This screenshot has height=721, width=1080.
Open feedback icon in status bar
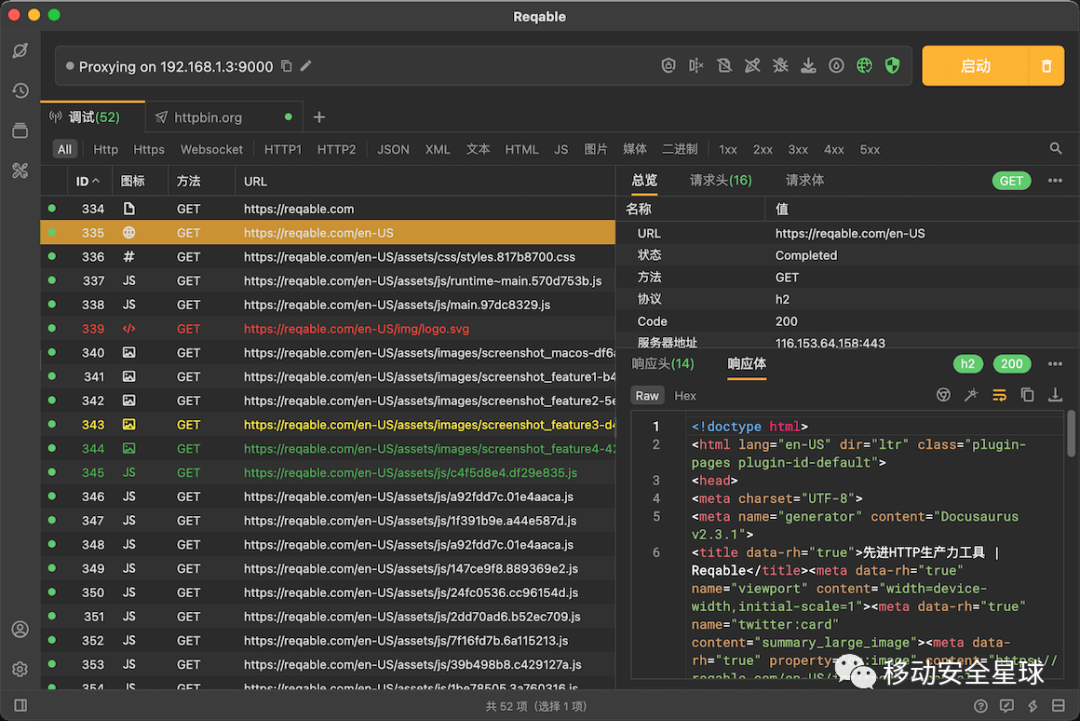1006,706
